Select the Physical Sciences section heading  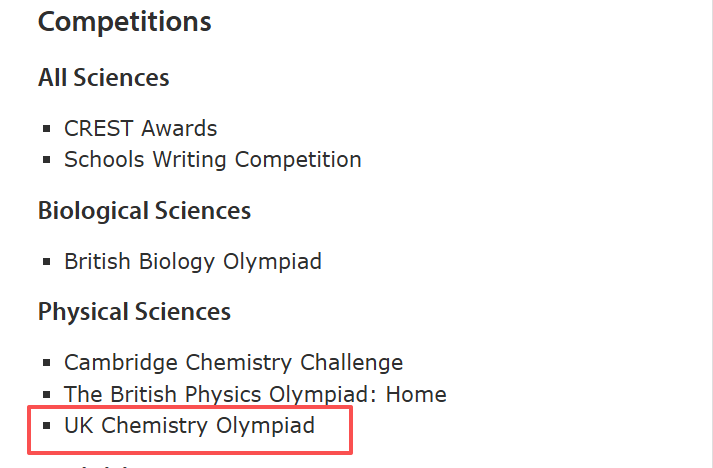click(x=134, y=312)
